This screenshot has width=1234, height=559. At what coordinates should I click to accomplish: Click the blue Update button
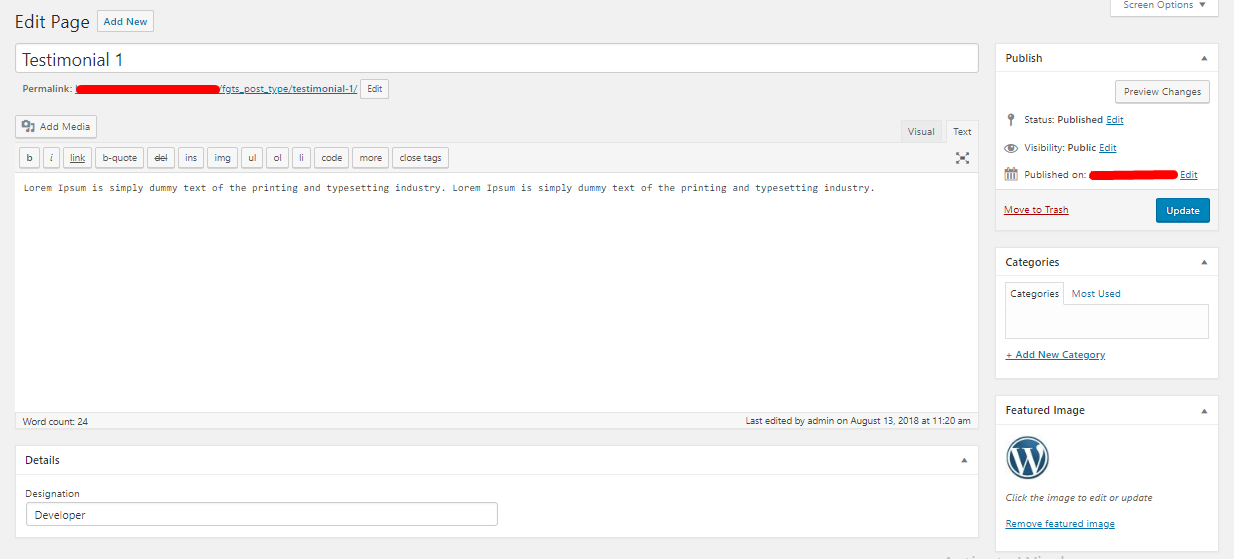pyautogui.click(x=1182, y=211)
